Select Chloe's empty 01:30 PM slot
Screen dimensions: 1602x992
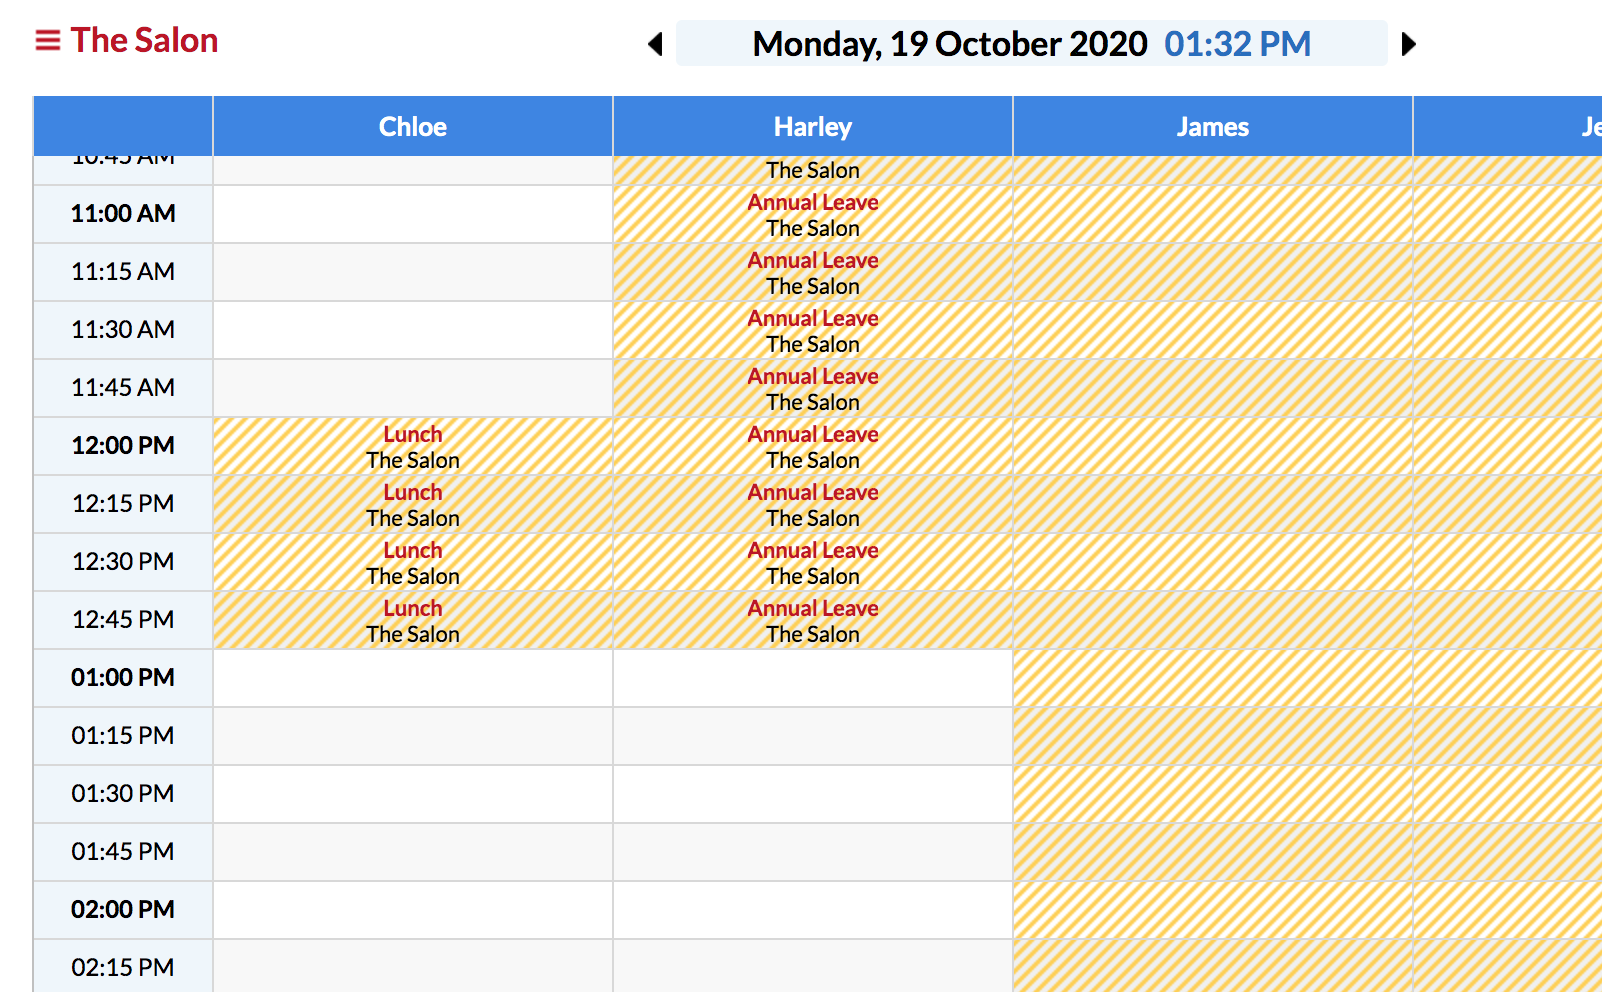413,794
